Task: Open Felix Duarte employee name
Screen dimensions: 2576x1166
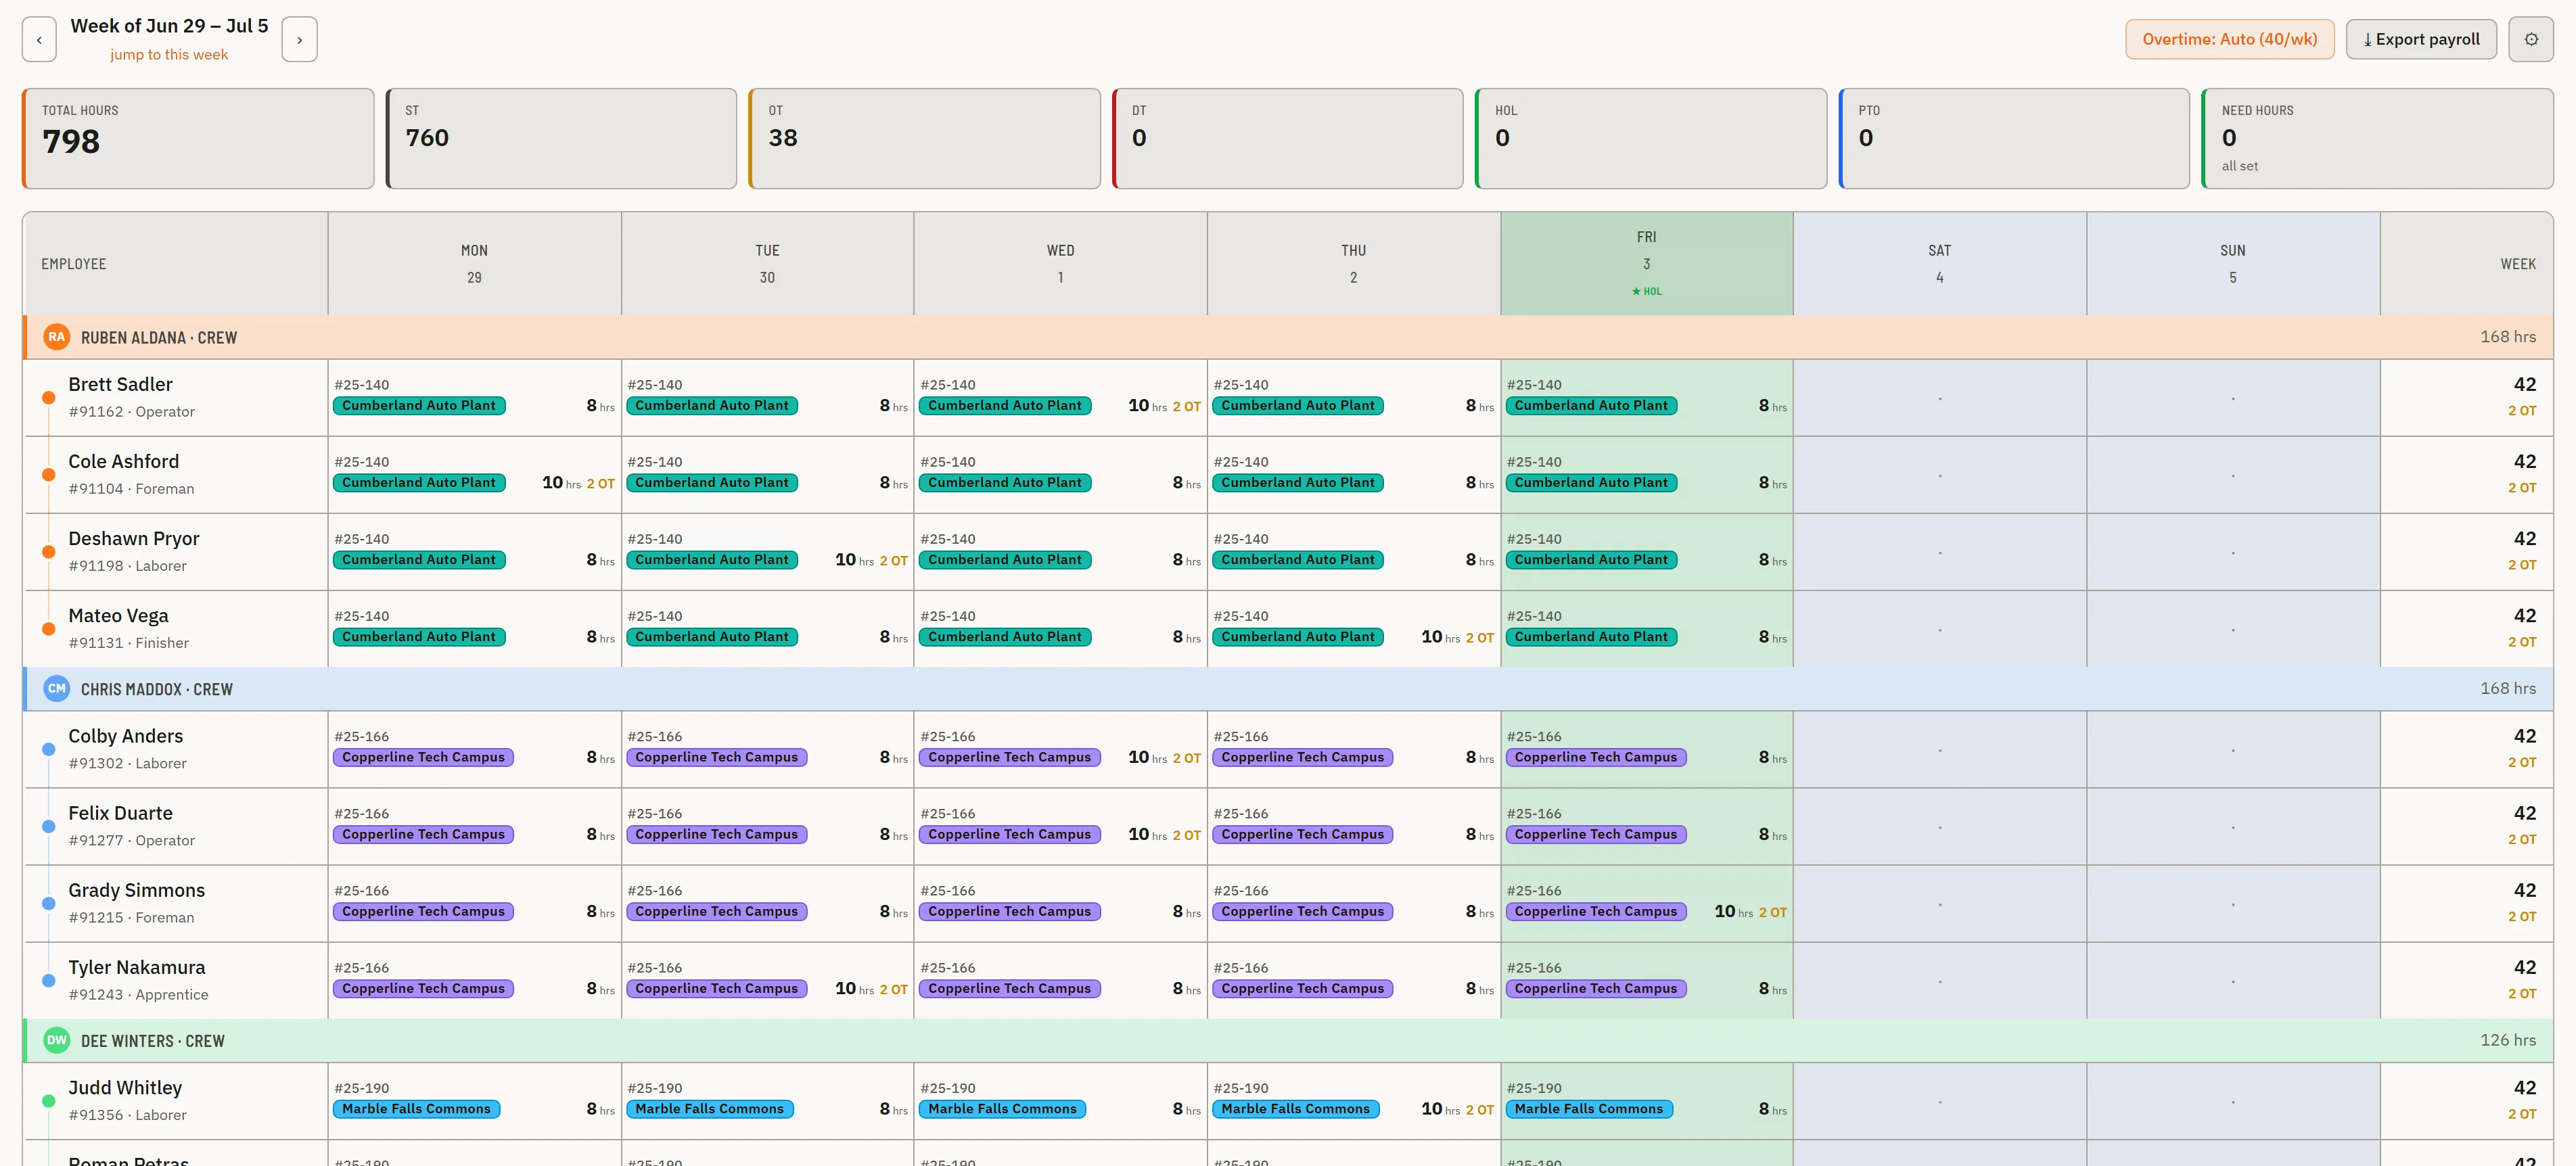Action: pos(120,813)
